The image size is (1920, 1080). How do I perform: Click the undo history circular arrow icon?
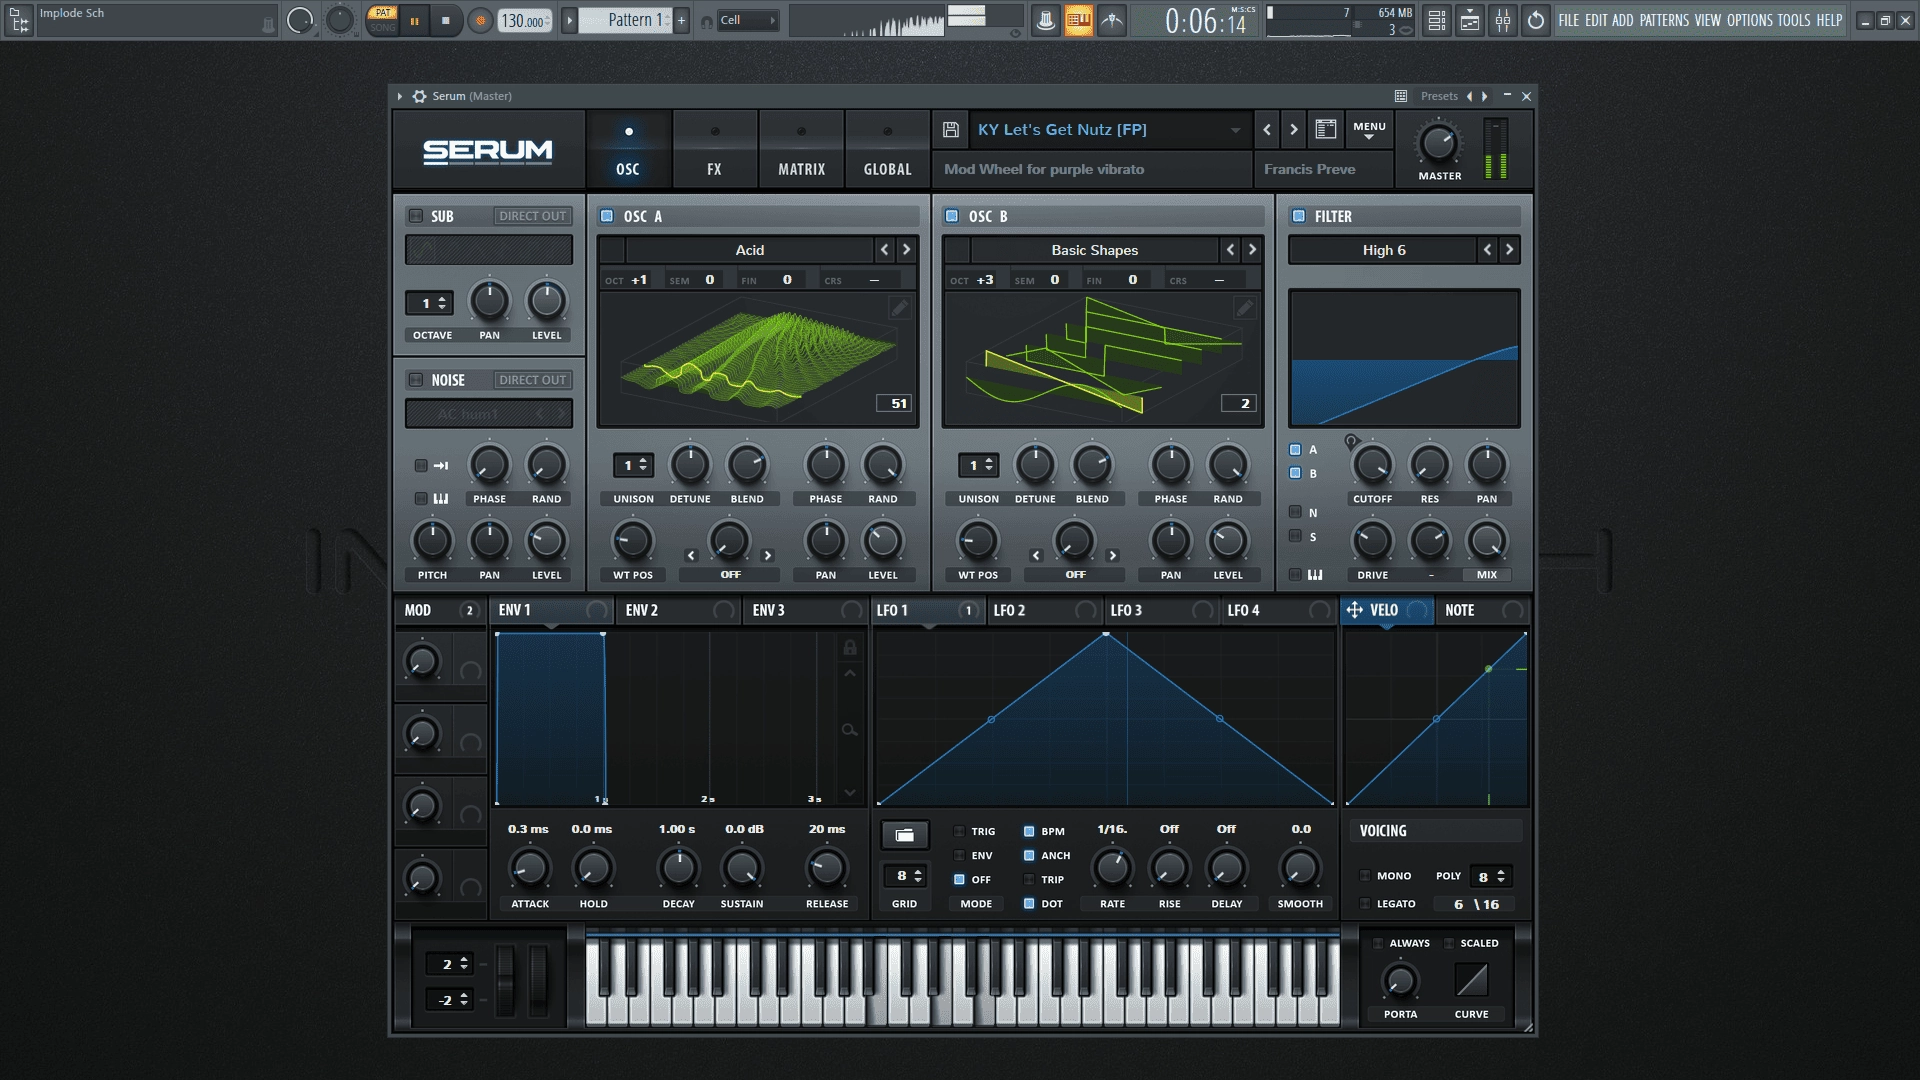point(1536,20)
